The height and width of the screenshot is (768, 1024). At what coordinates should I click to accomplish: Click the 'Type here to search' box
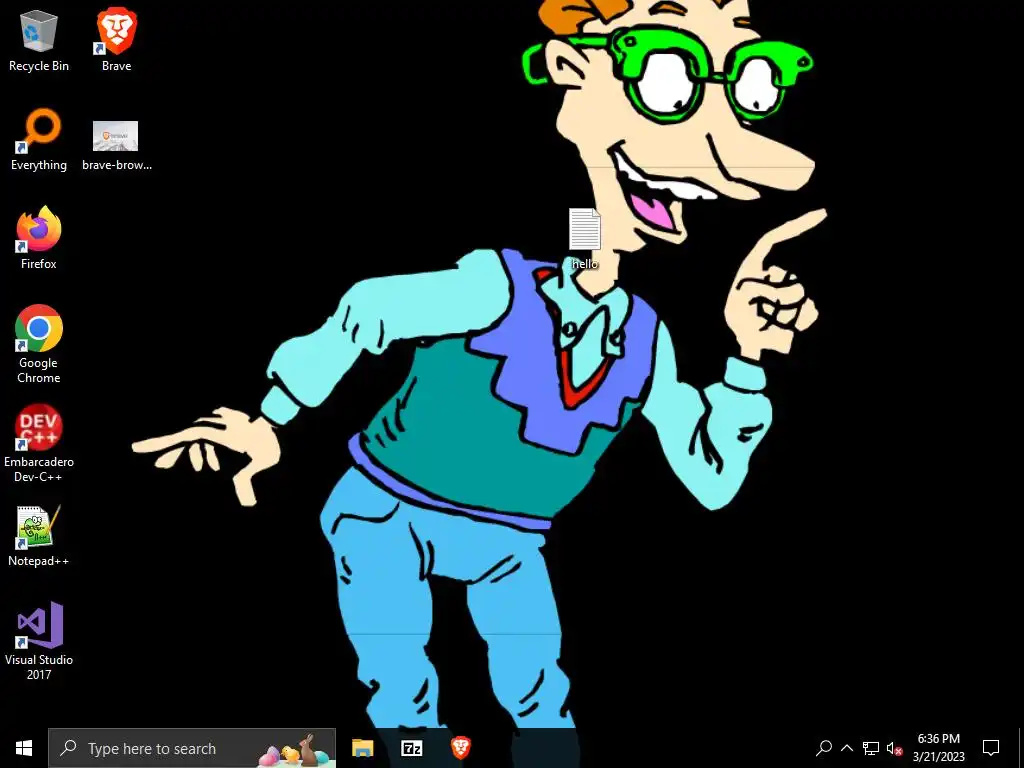[x=192, y=748]
